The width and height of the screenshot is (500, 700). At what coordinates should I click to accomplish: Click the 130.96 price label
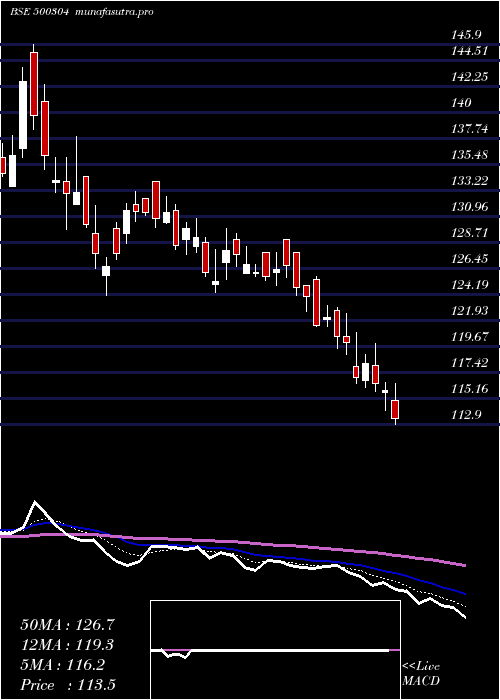469,207
